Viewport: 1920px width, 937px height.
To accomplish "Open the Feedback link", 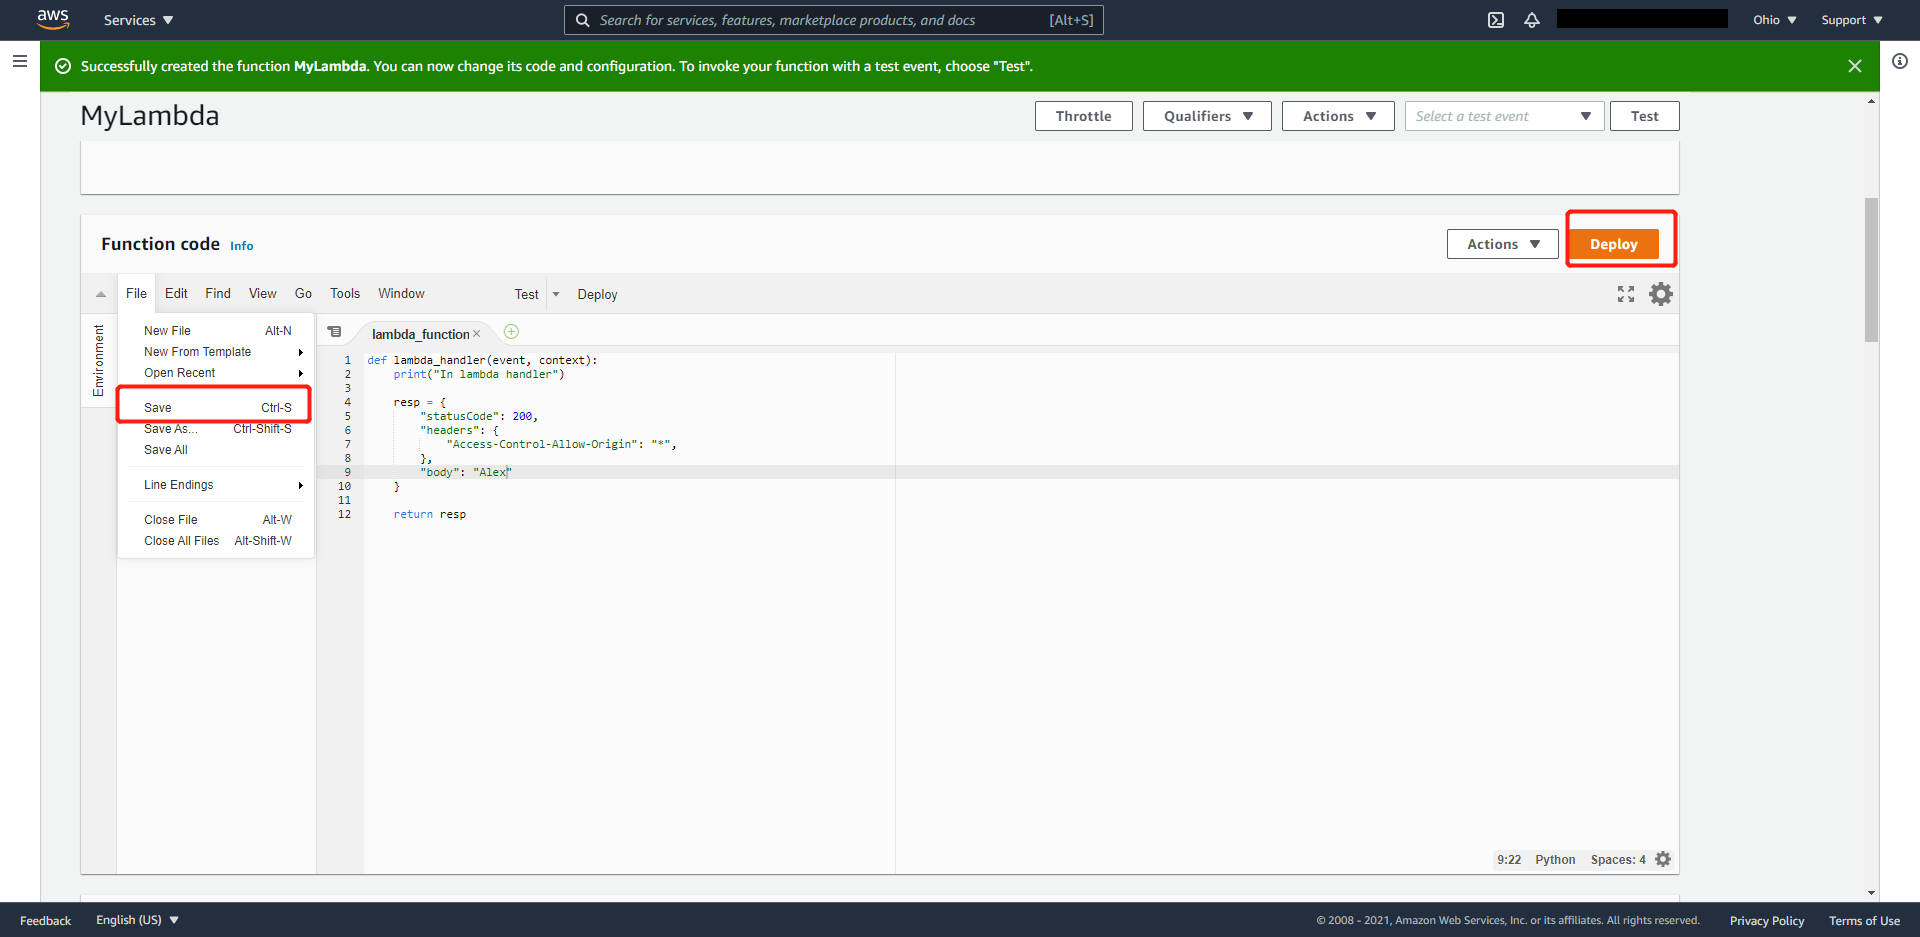I will tap(44, 920).
